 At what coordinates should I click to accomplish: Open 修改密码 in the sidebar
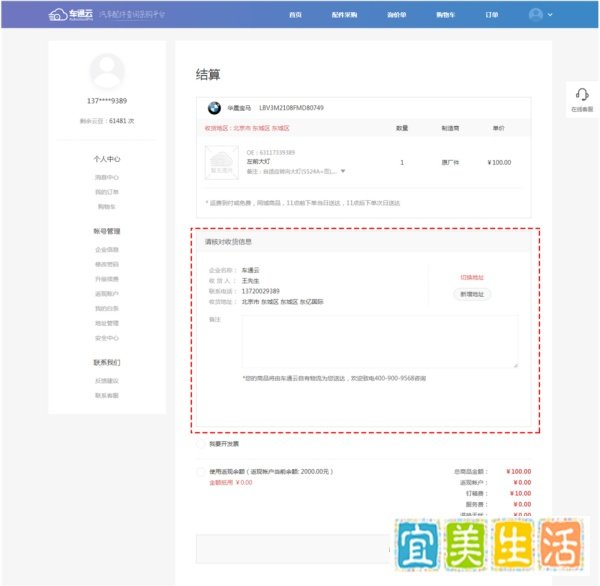pyautogui.click(x=107, y=264)
